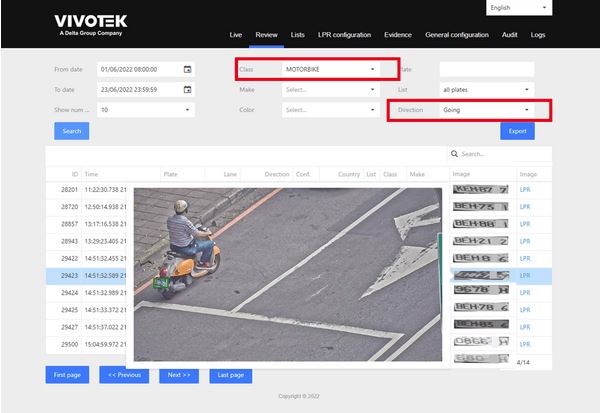The image size is (600, 413).
Task: Click the magnifier icon in table search
Action: coord(454,154)
